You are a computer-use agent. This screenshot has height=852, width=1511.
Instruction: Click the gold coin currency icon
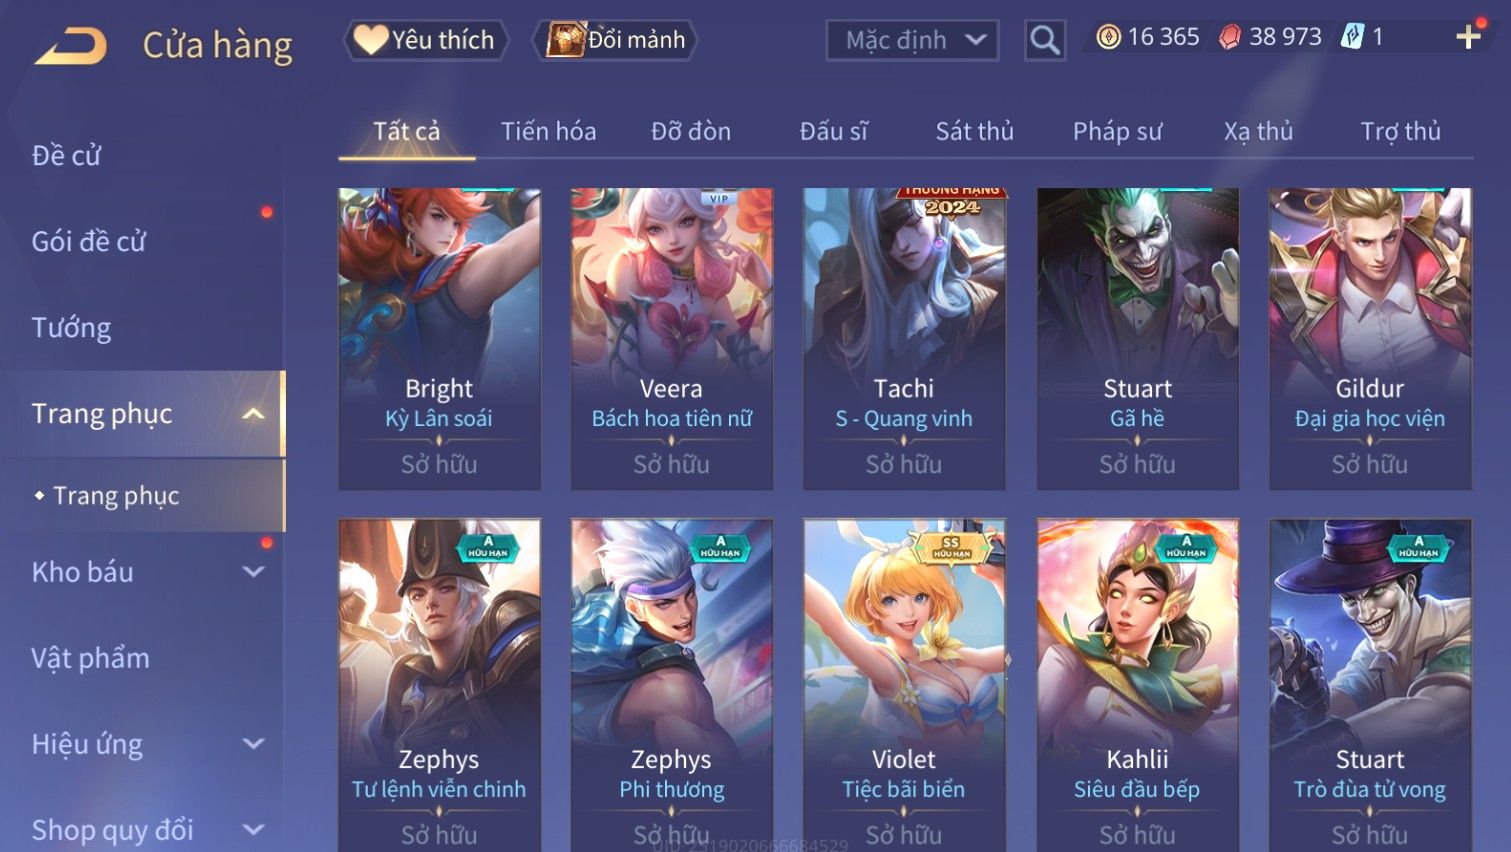(1108, 38)
